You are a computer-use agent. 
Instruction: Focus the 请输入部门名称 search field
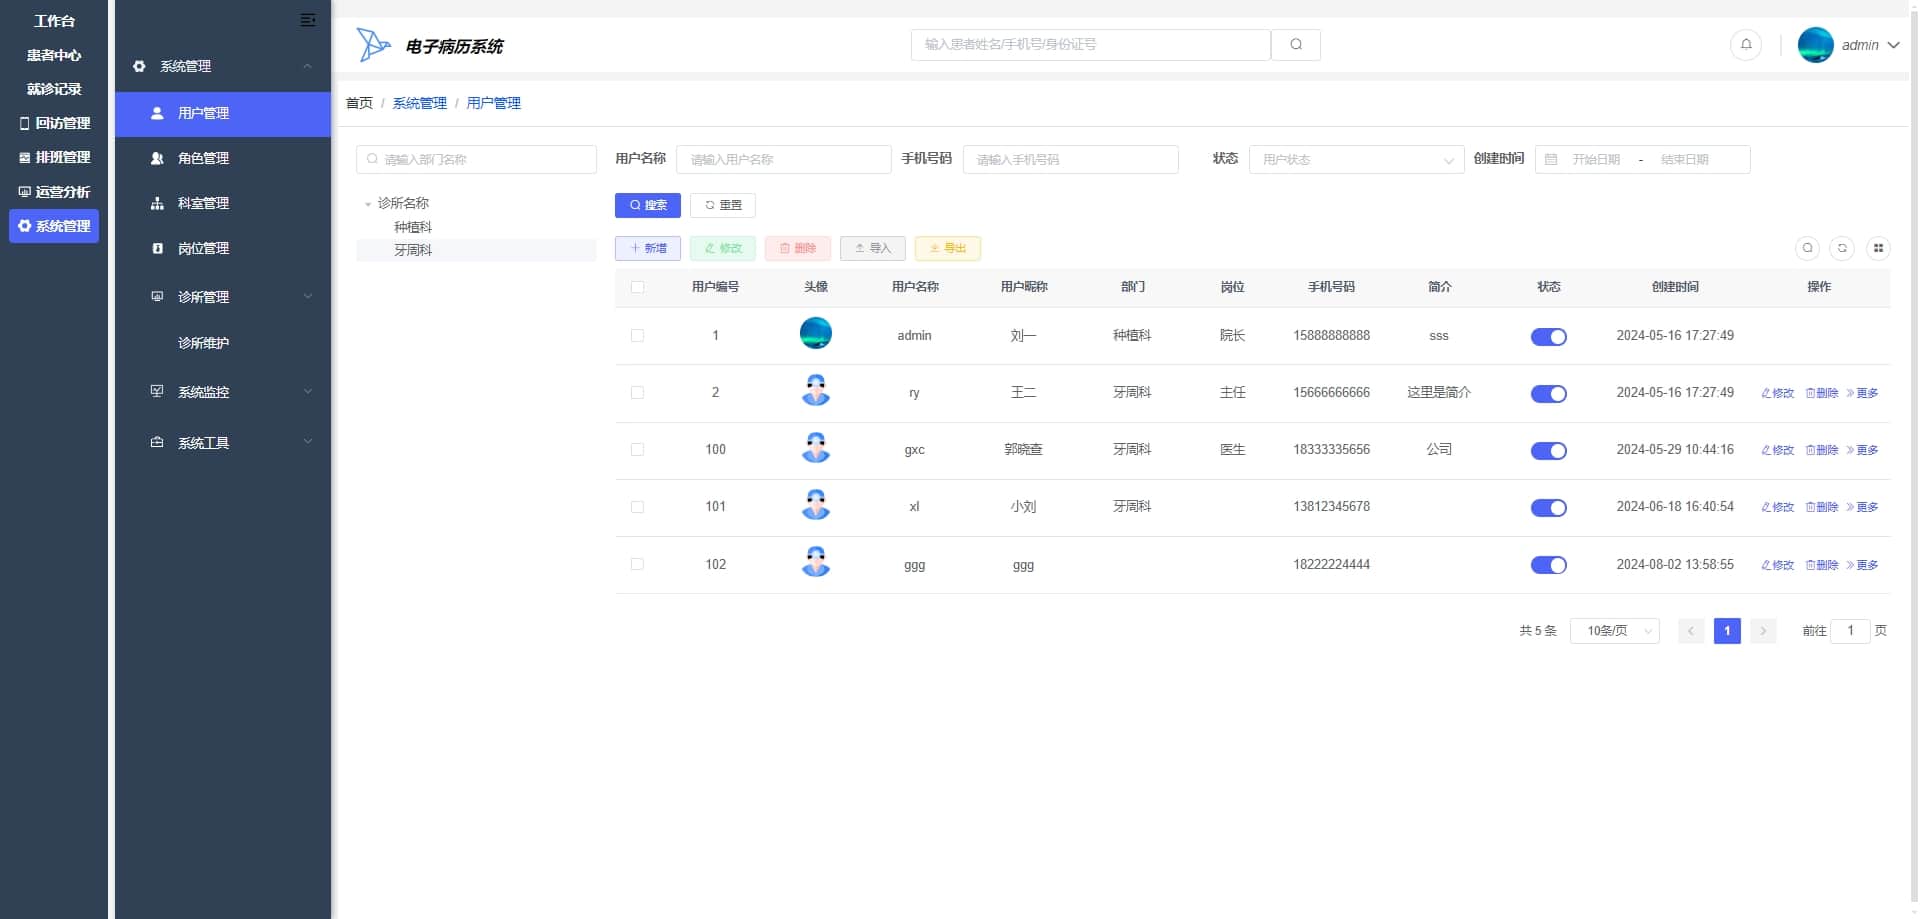point(476,160)
